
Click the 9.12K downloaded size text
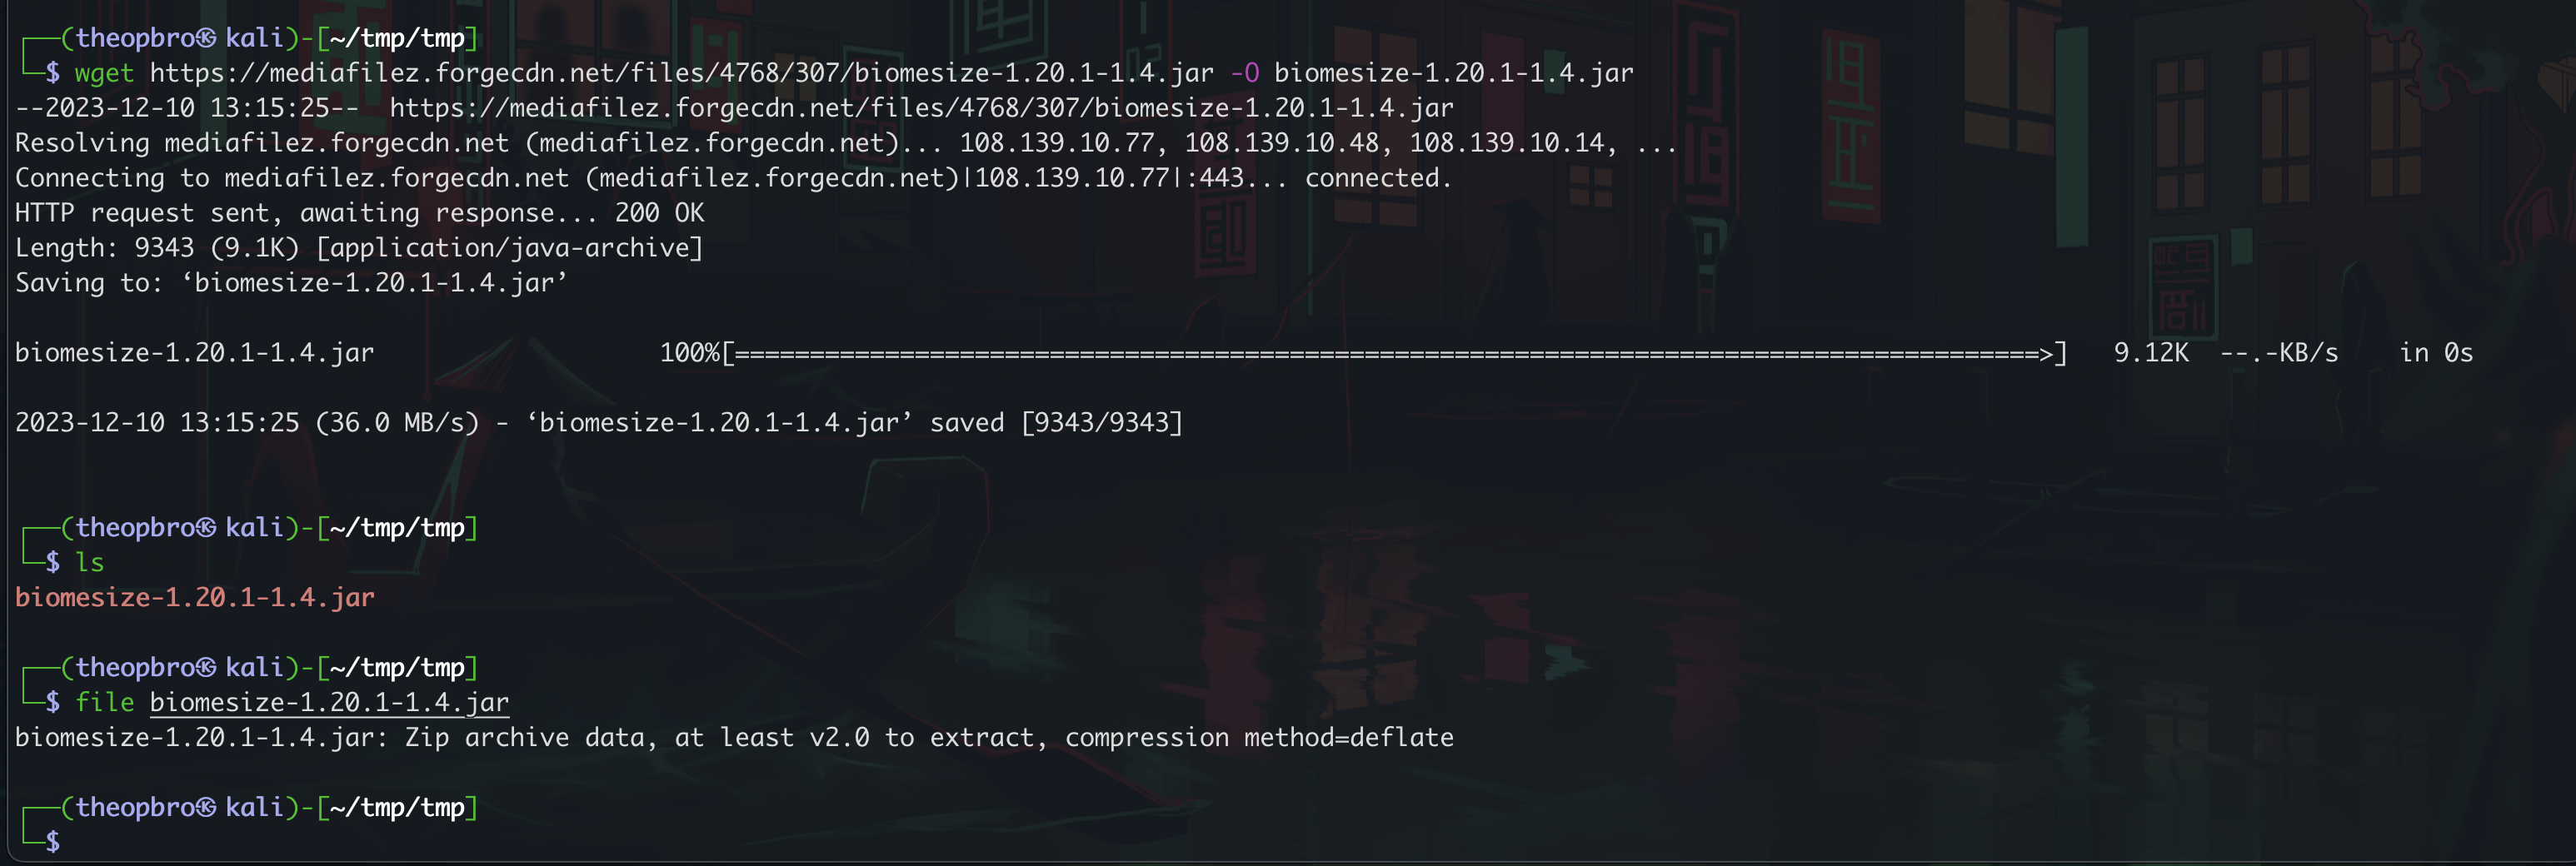(2151, 353)
